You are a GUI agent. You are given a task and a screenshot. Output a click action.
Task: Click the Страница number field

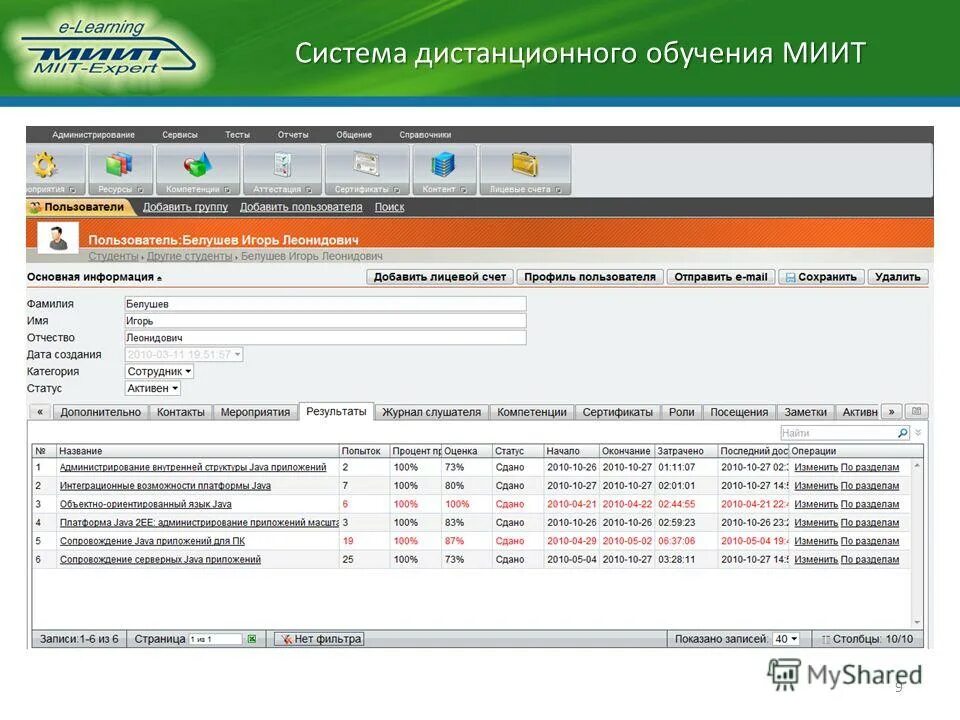point(214,639)
